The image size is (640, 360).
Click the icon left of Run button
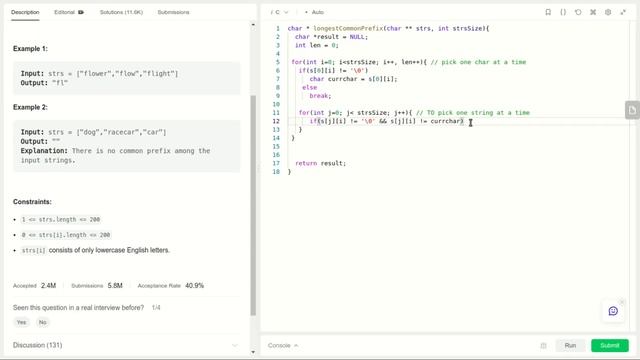[x=543, y=346]
